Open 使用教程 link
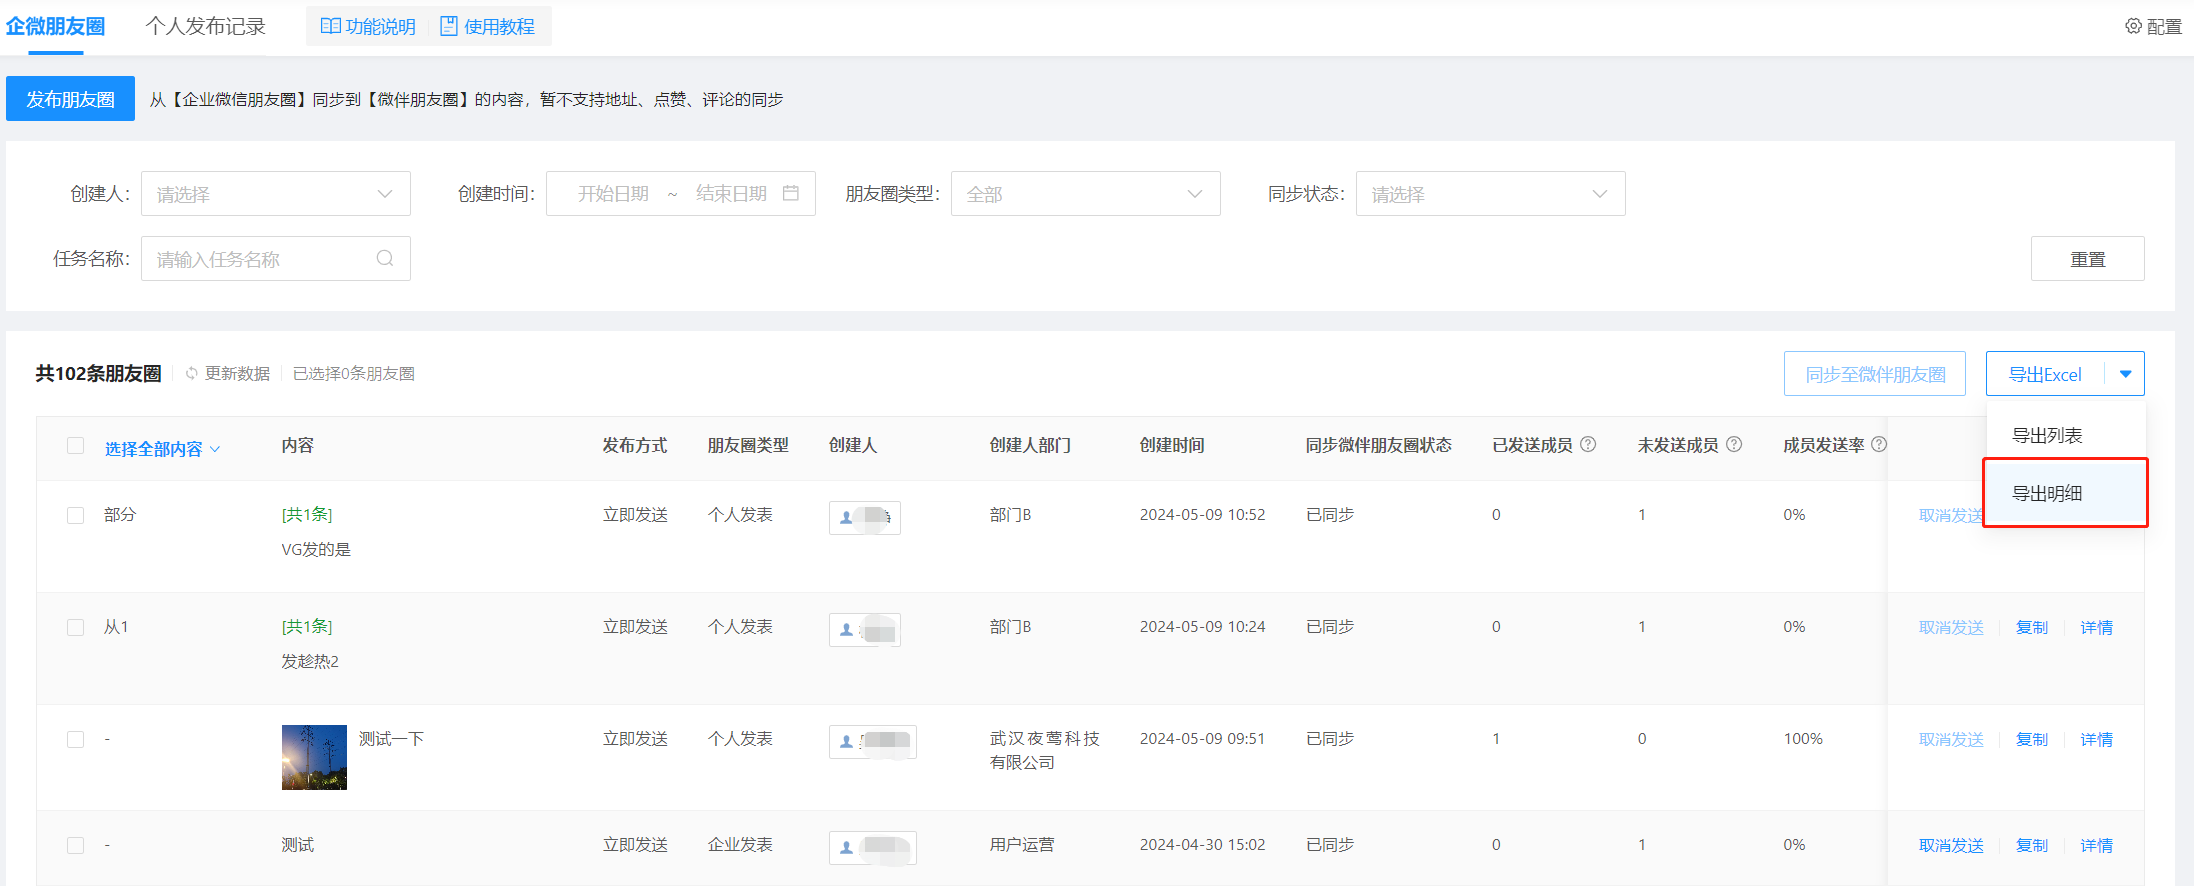 click(488, 26)
